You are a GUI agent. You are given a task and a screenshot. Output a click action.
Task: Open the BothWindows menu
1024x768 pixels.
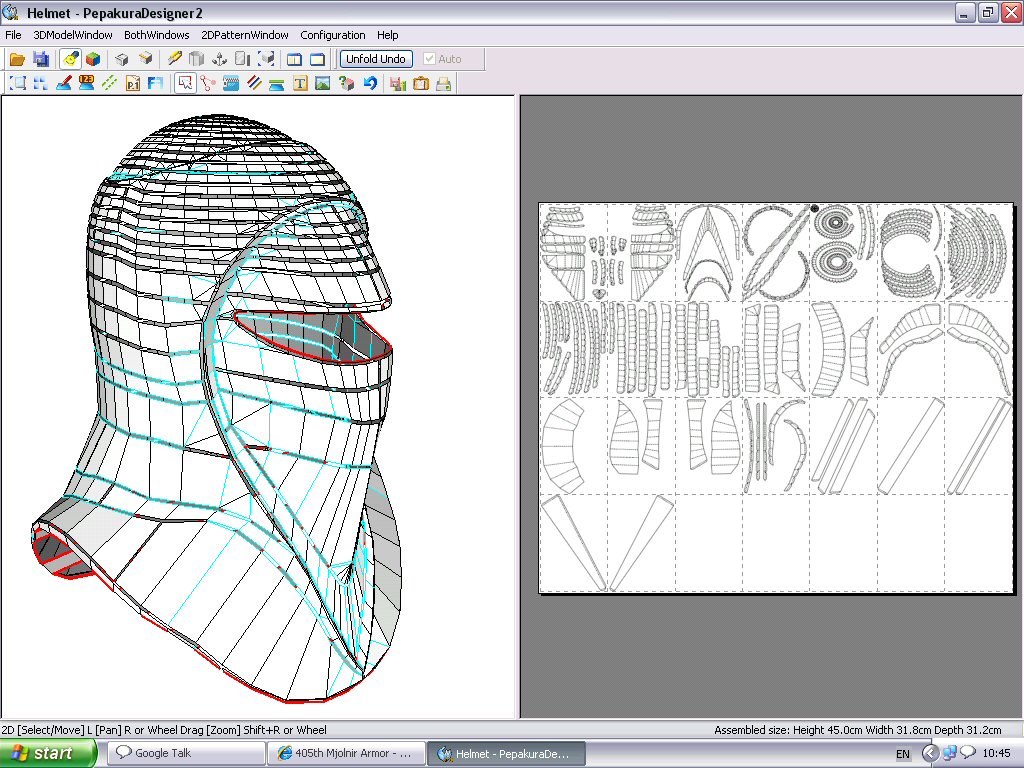[157, 35]
